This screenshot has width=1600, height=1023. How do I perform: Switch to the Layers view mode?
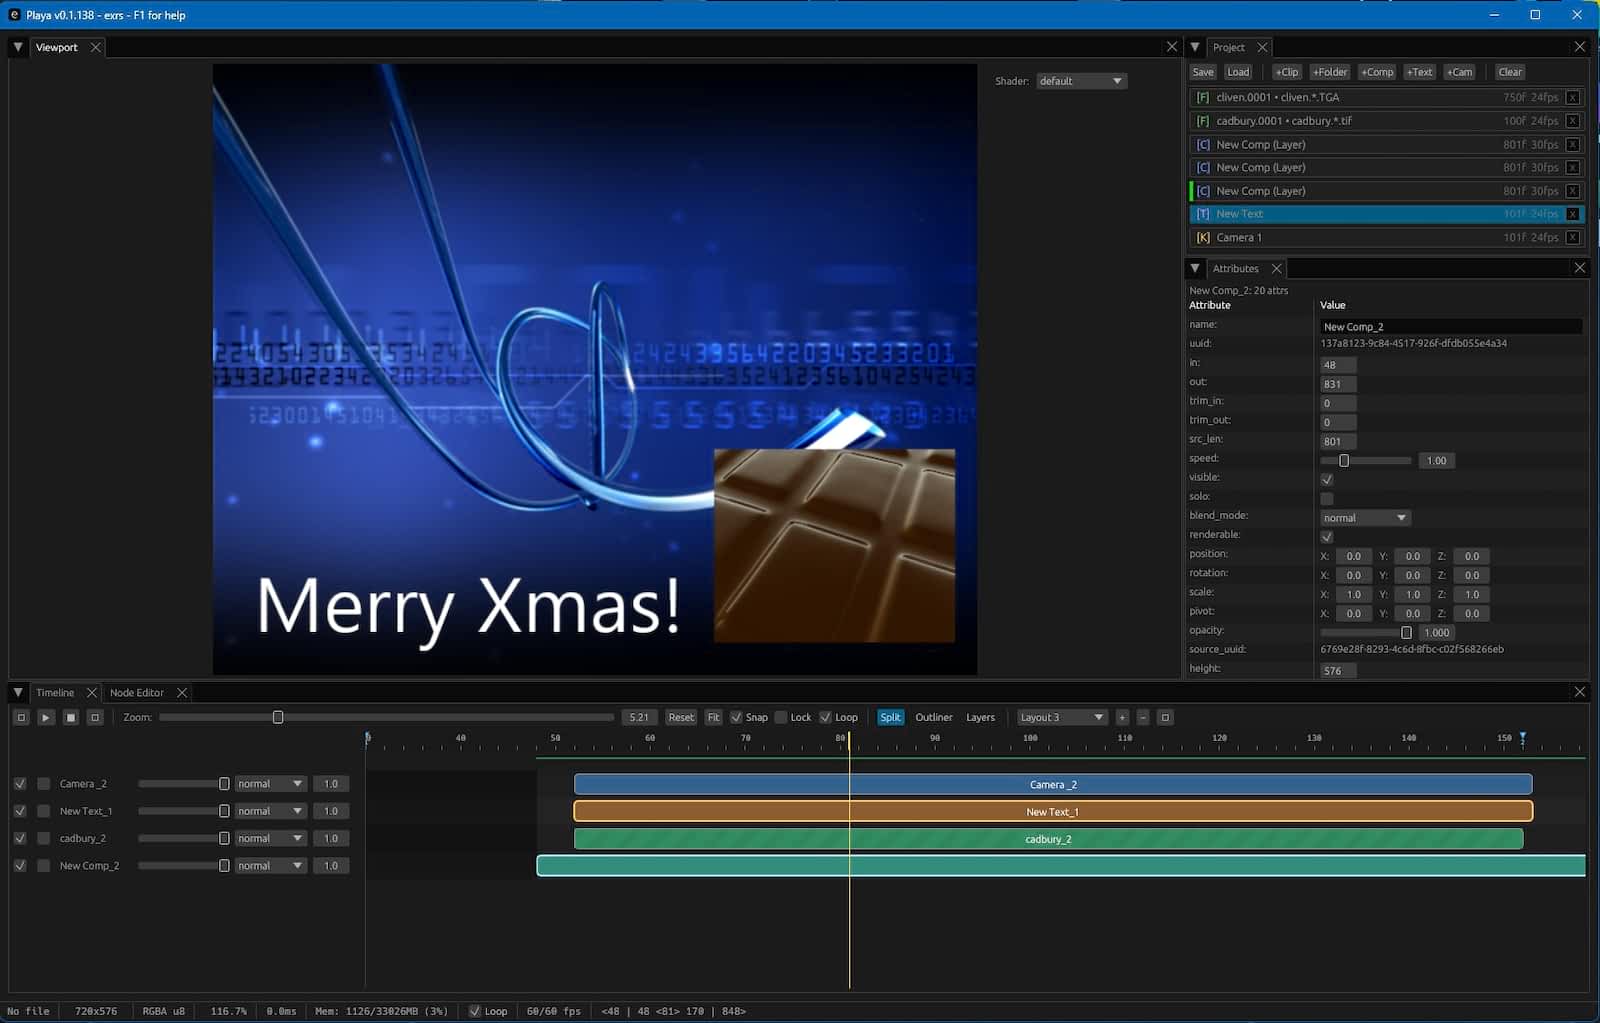980,717
